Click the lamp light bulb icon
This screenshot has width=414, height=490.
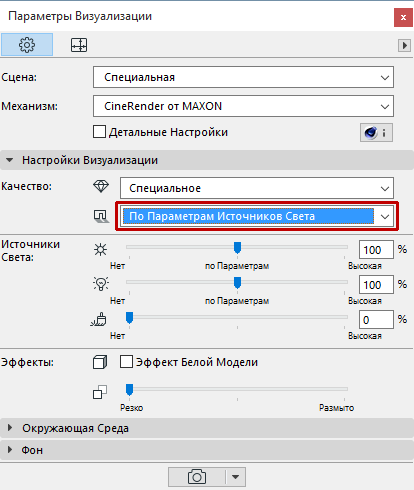[x=101, y=284]
